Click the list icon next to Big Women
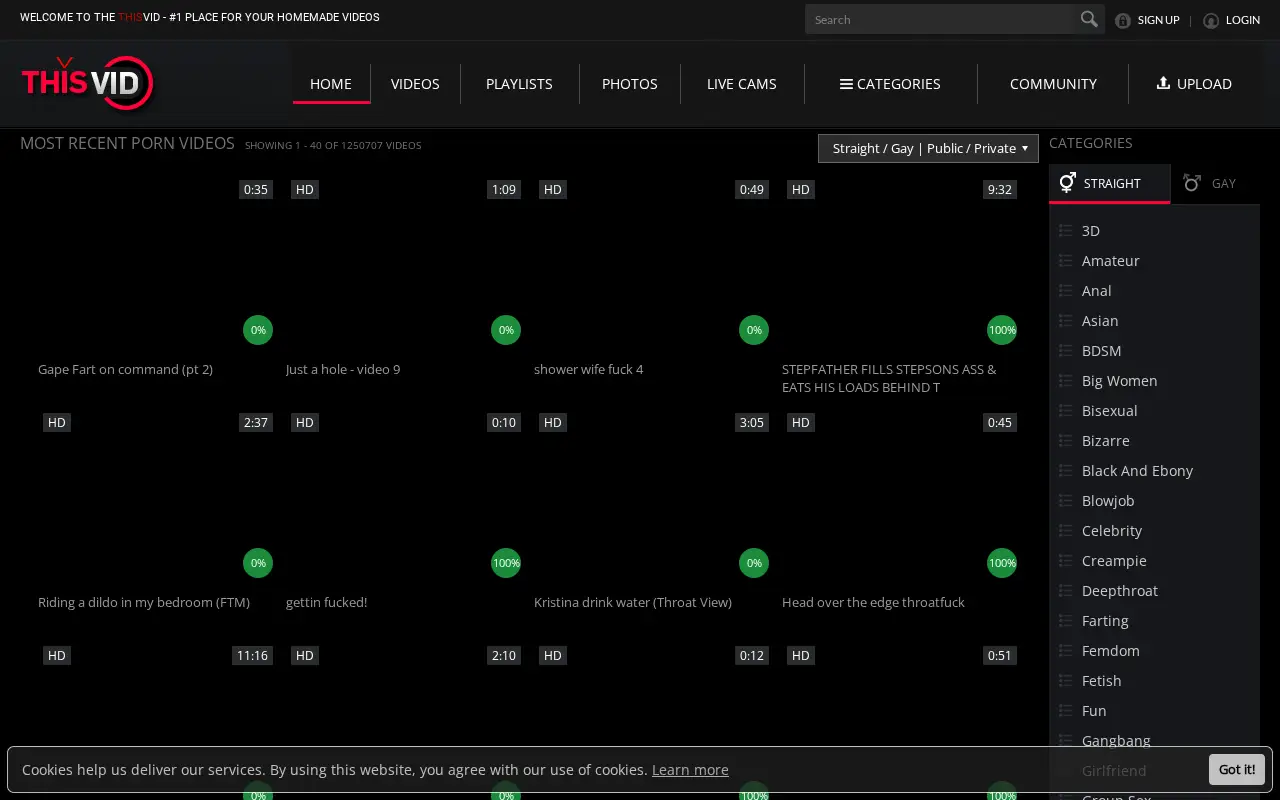The image size is (1280, 800). (1065, 380)
